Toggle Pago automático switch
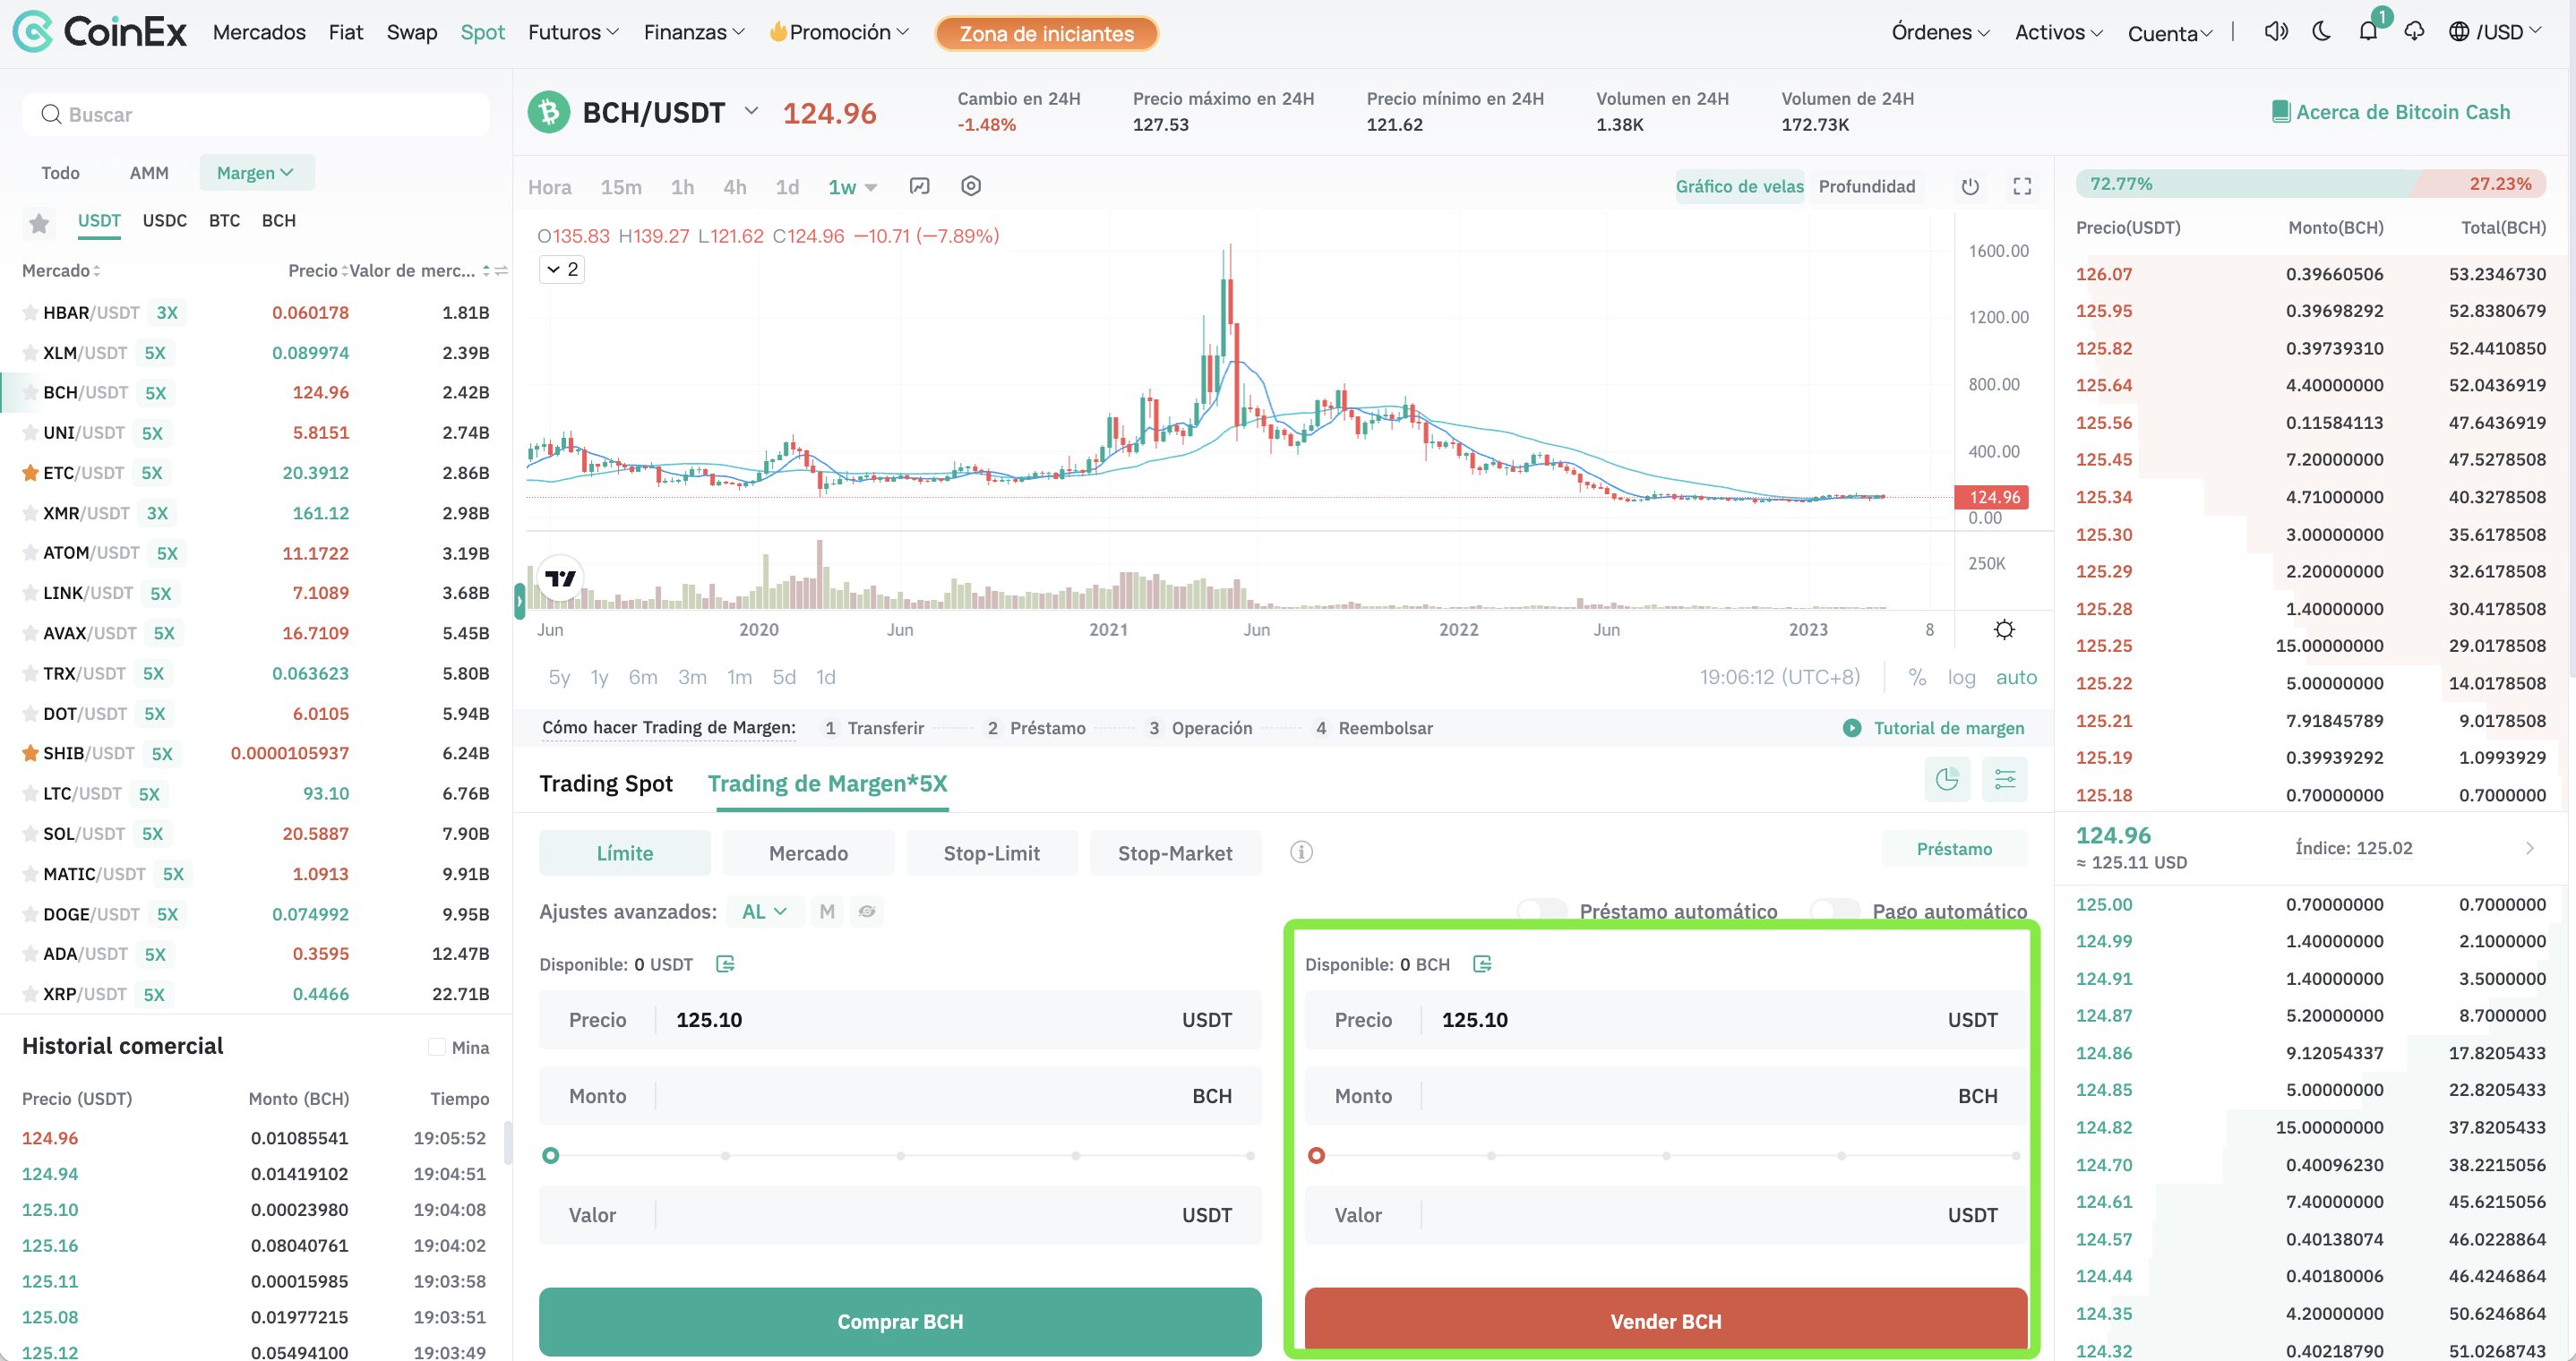The image size is (2576, 1361). tap(1834, 910)
